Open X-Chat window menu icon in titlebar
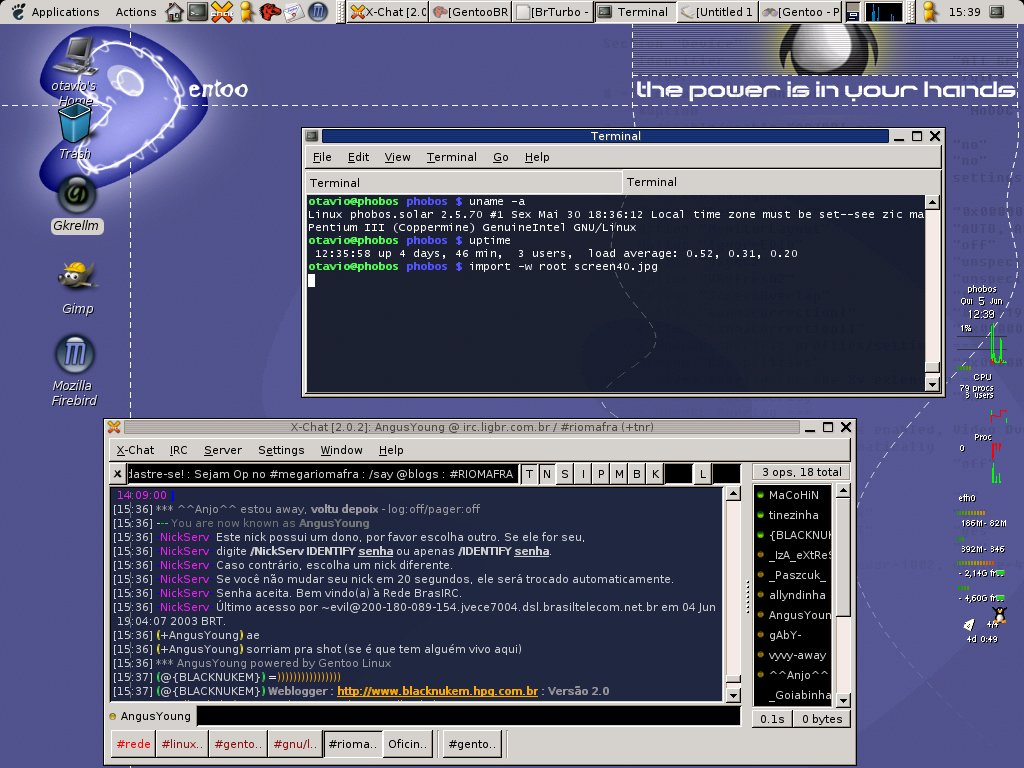 click(x=114, y=427)
